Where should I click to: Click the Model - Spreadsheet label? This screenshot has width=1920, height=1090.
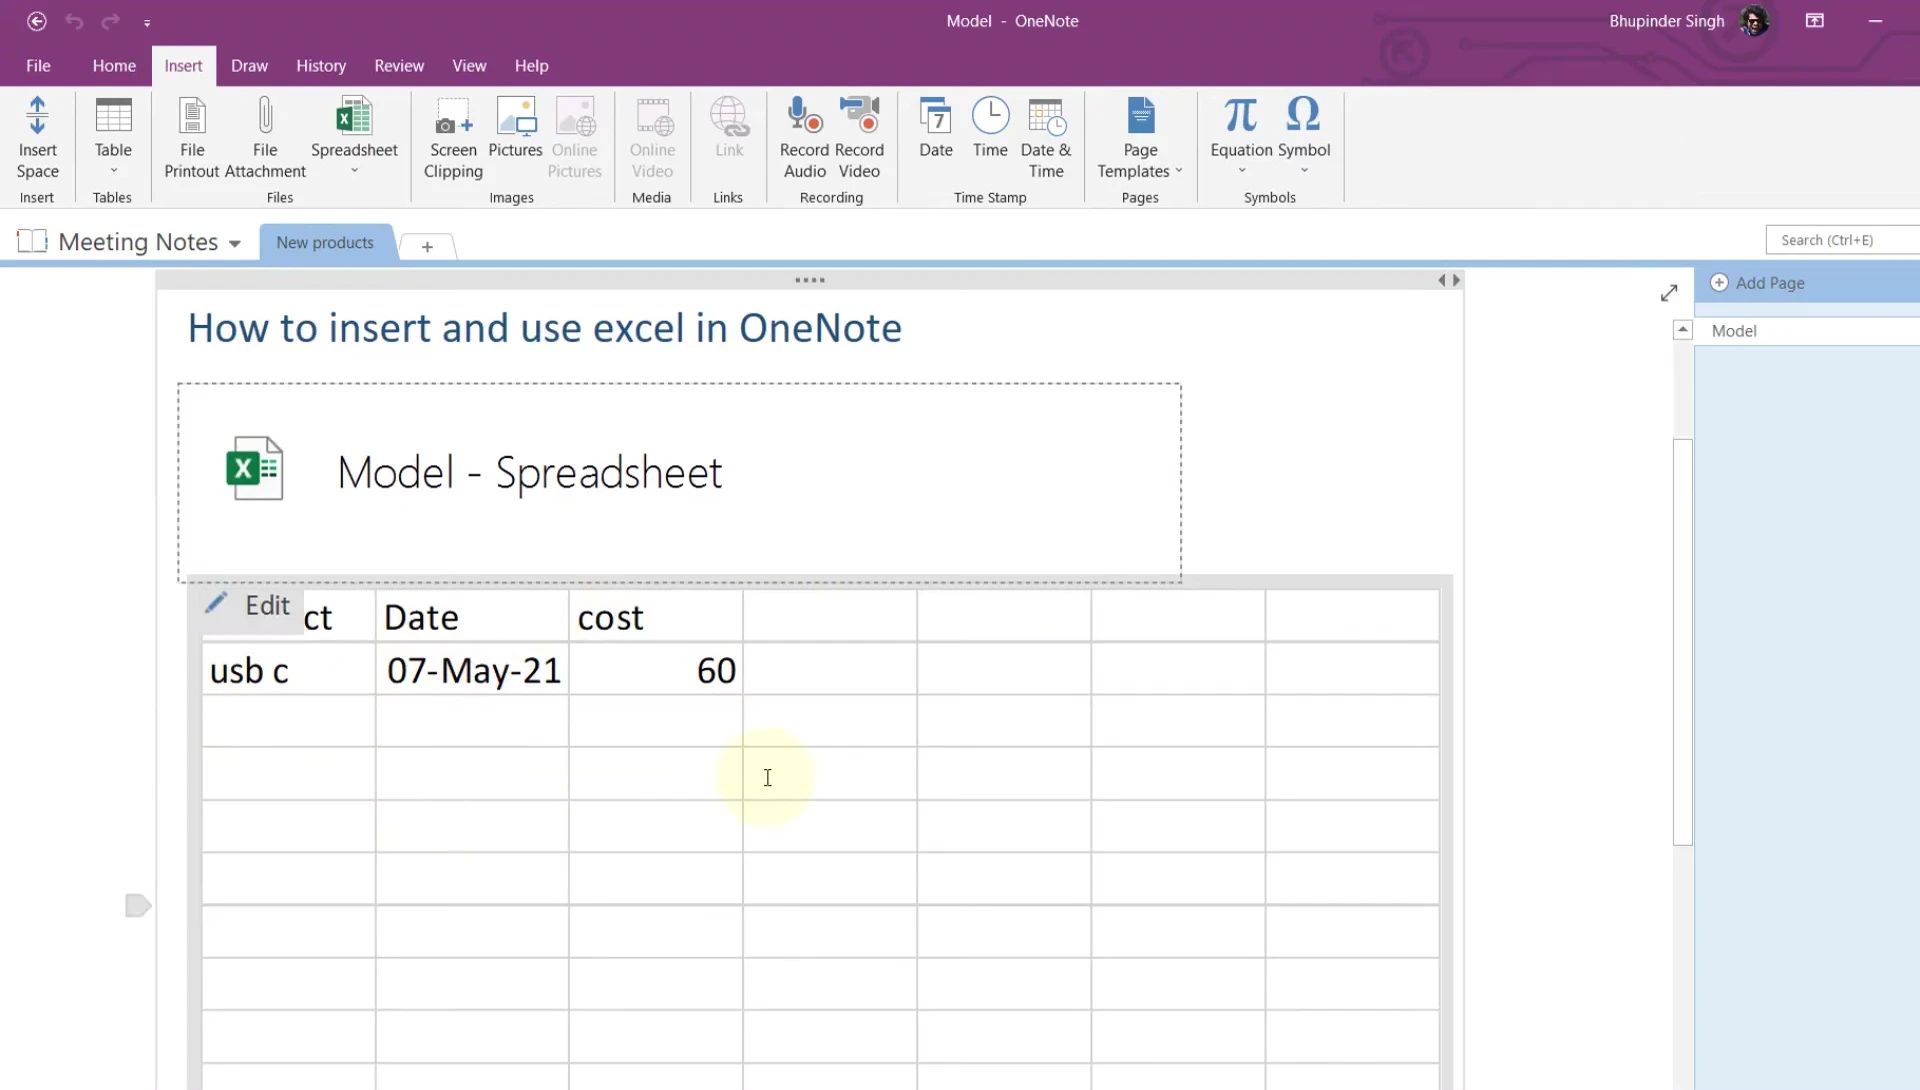(529, 472)
